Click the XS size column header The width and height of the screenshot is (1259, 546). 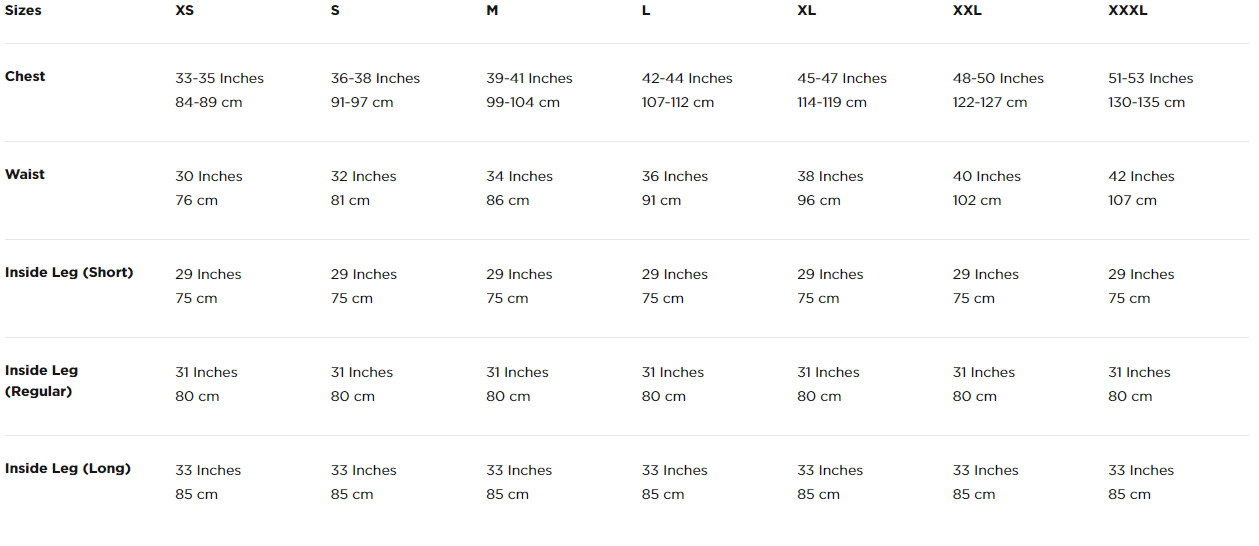coord(185,10)
